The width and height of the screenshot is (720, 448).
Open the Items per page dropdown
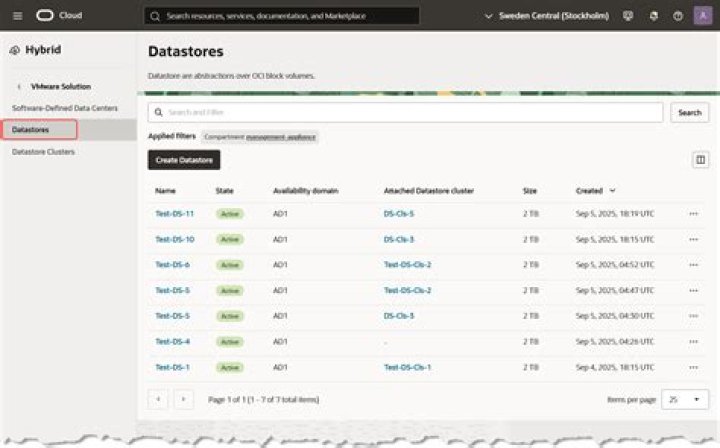(x=685, y=399)
